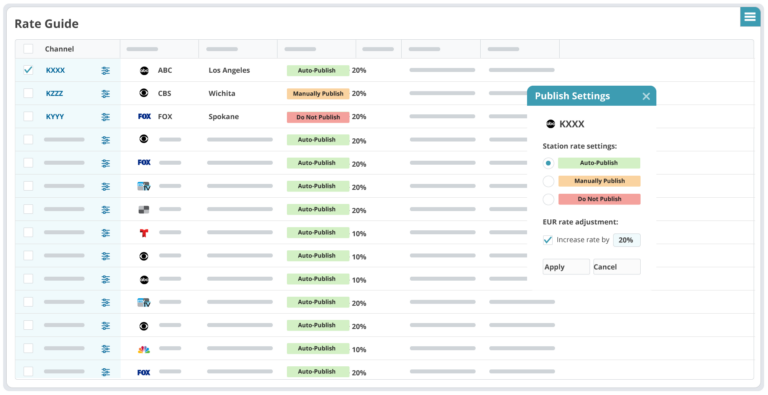Click Auto-Publish badge in KXXX row
768x395 pixels.
pyautogui.click(x=318, y=71)
